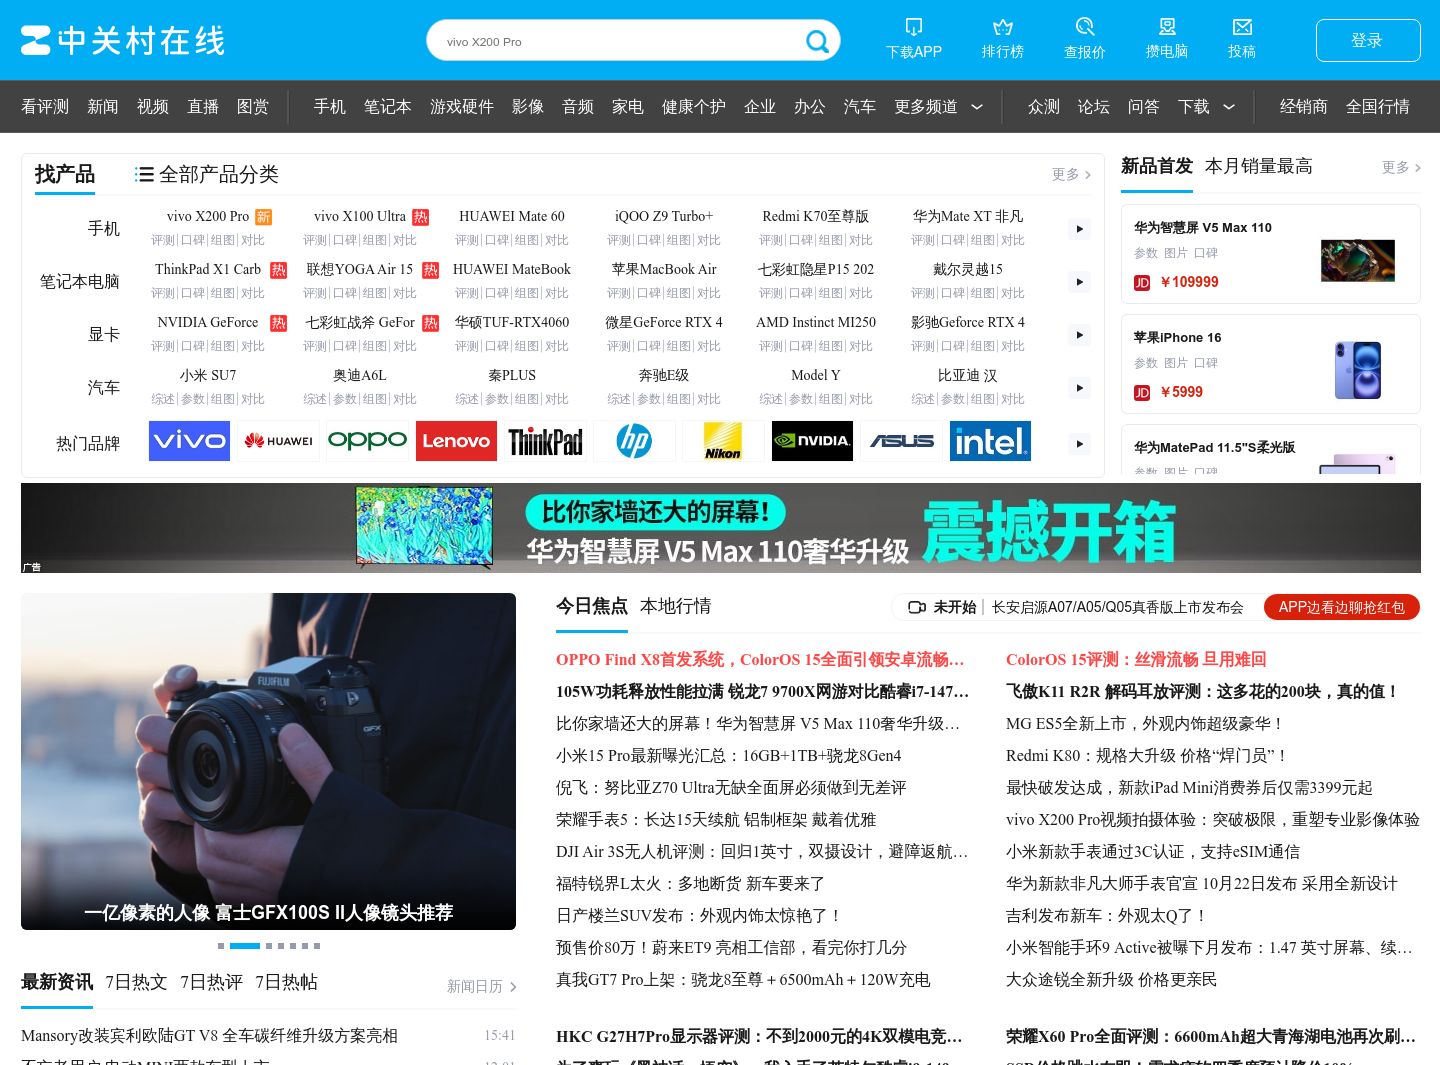
Task: Open the Lenovo brand logo
Action: pos(456,441)
